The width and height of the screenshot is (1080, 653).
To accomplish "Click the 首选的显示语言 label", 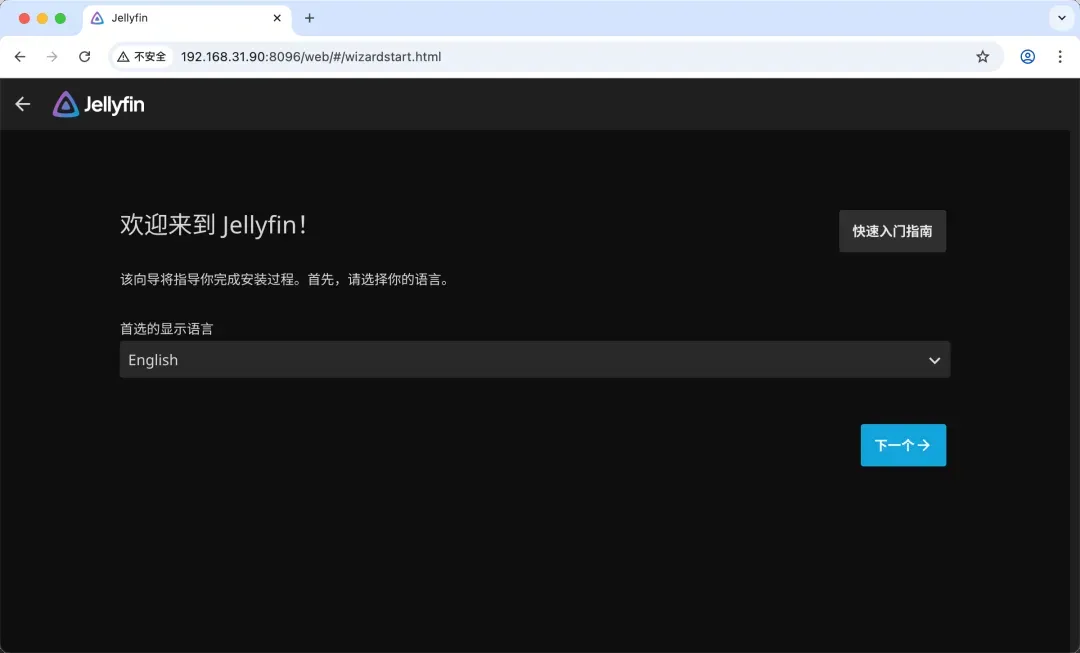I will [167, 329].
